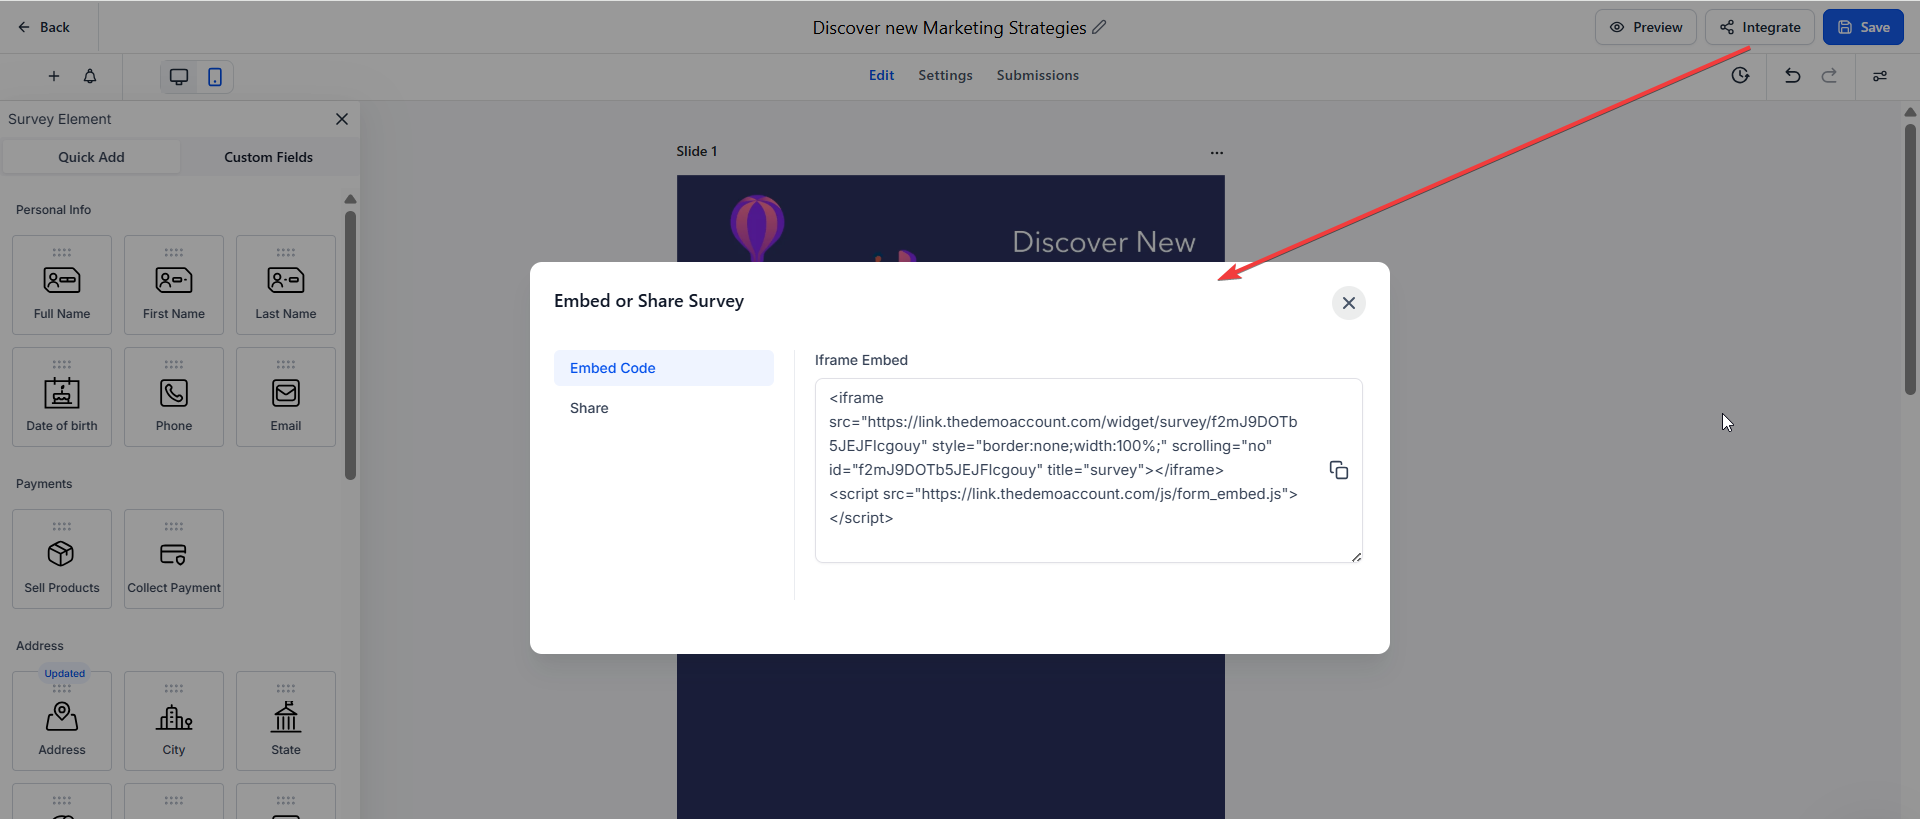Viewport: 1920px width, 819px height.
Task: Select the Embed Code tab
Action: 664,368
